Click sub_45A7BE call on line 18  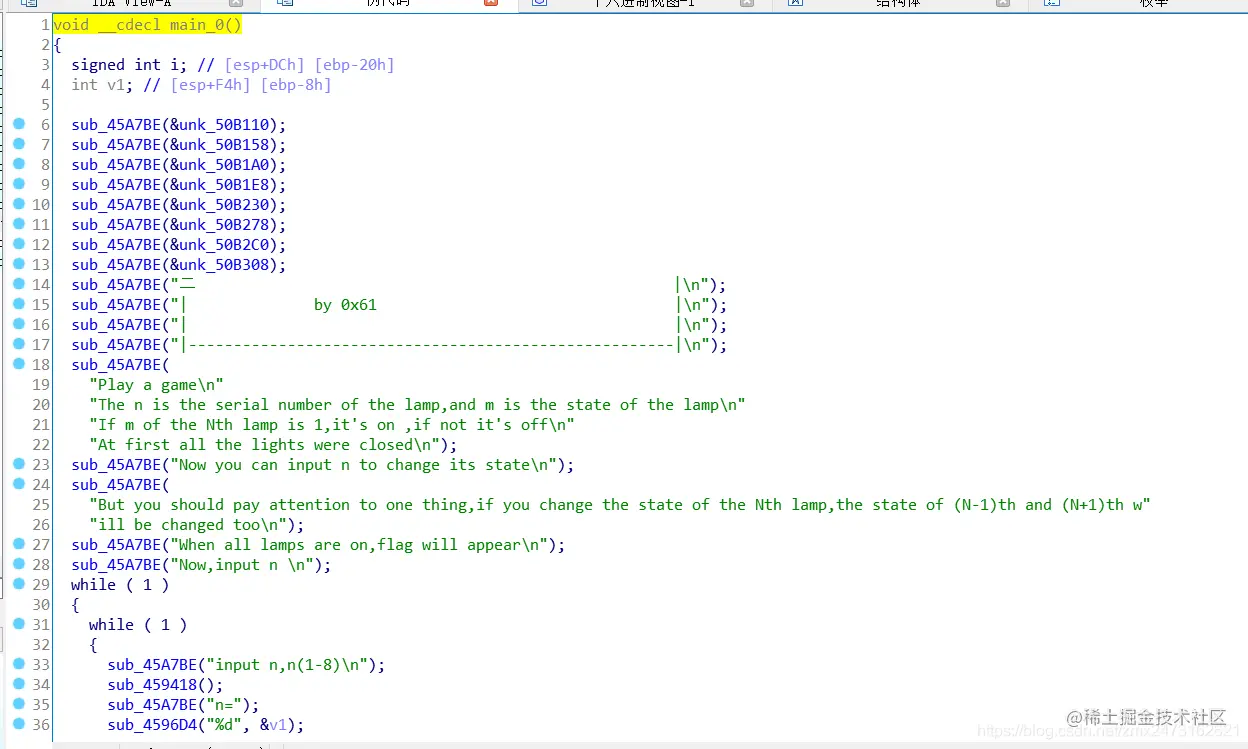(x=116, y=364)
